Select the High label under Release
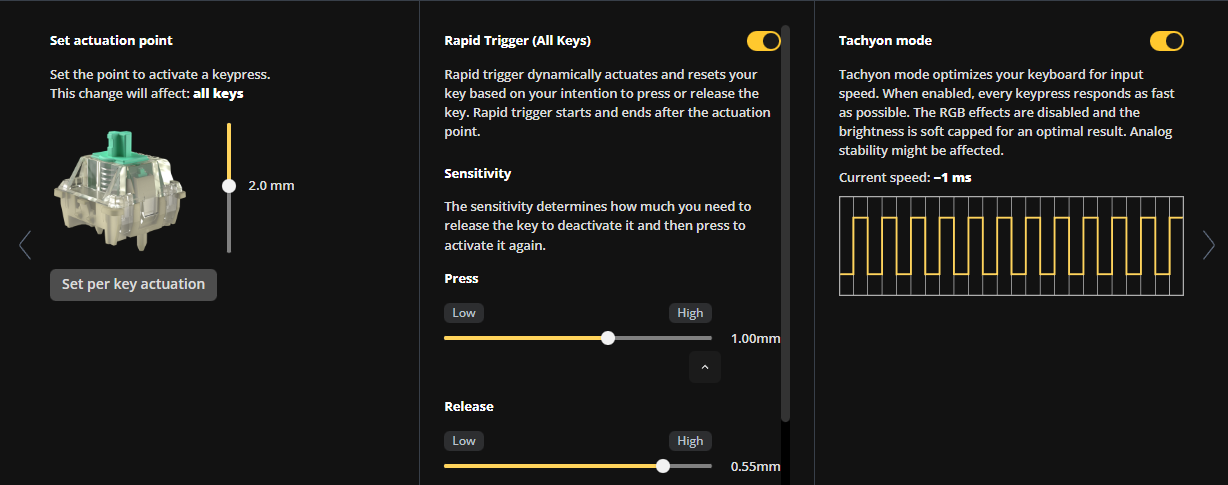 (690, 441)
